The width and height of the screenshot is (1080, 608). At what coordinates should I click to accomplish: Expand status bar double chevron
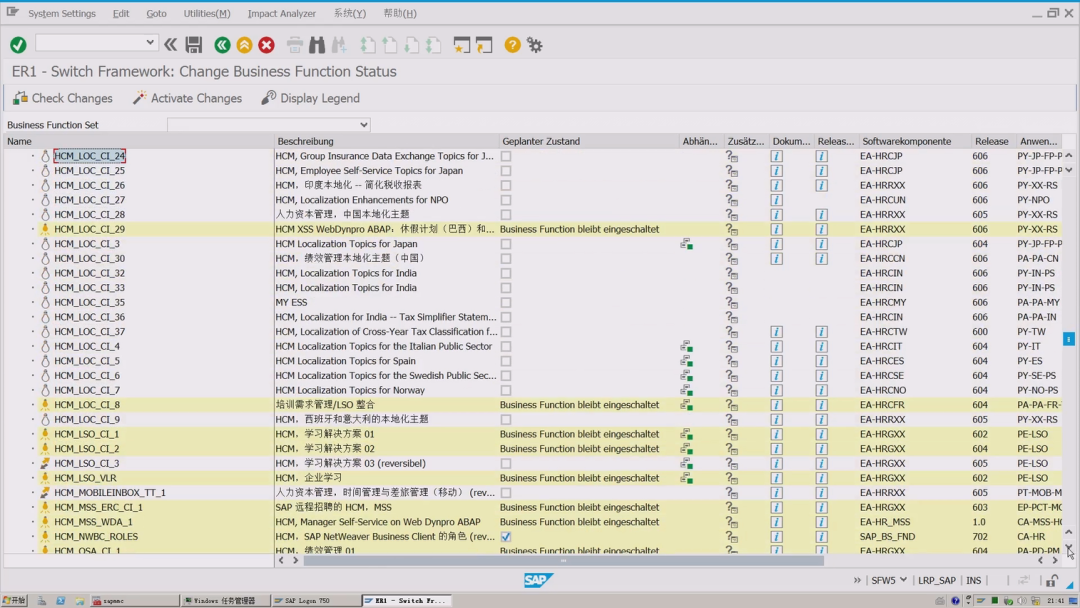857,580
